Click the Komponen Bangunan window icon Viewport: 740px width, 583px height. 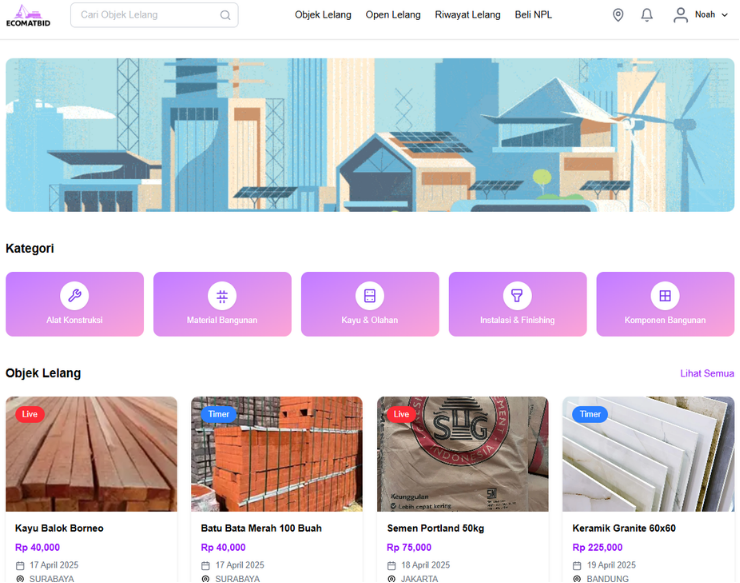tap(665, 296)
